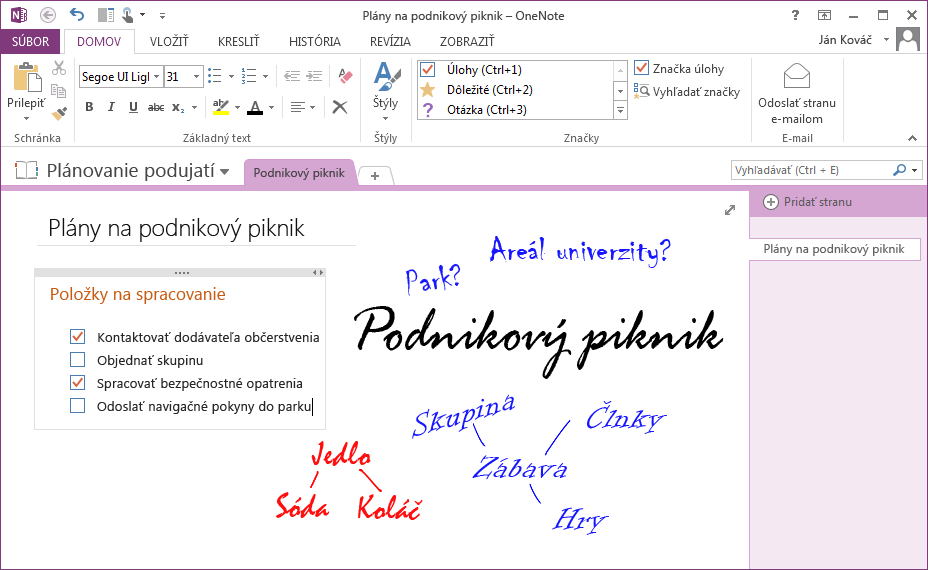Open the Plánovanie podujatí notebook dropdown
928x570 pixels.
224,172
